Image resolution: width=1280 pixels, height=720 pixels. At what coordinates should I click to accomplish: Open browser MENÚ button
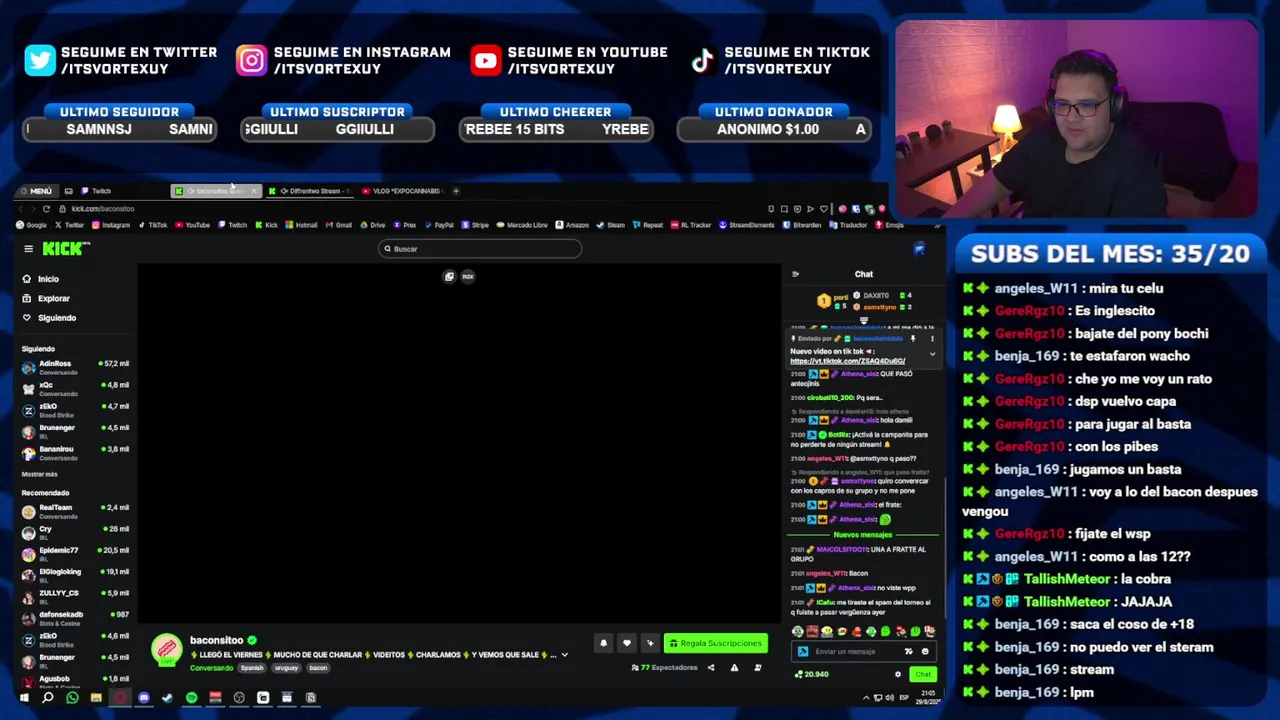point(36,191)
